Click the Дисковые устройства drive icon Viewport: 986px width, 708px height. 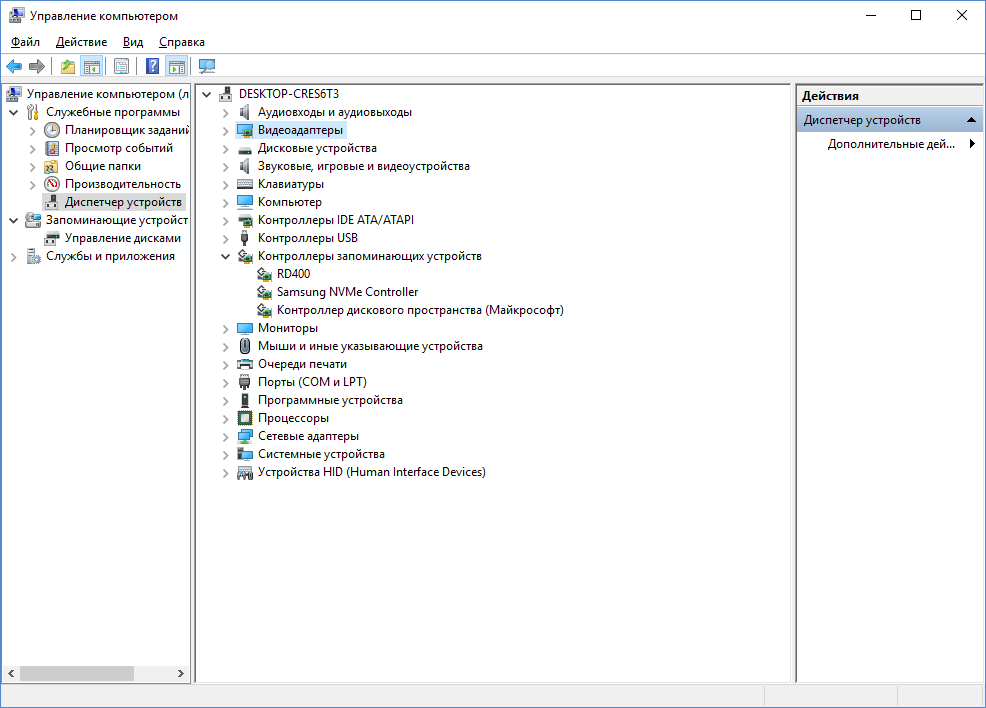click(x=245, y=149)
